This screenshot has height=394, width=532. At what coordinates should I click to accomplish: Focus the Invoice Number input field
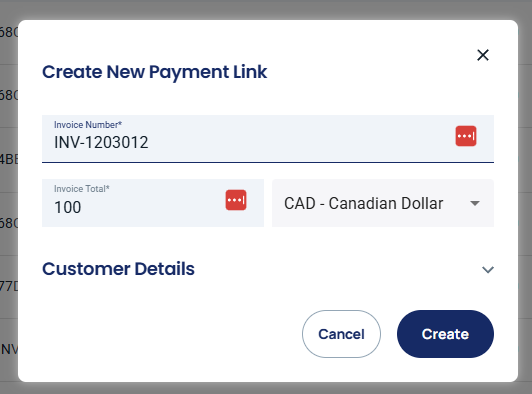click(268, 139)
